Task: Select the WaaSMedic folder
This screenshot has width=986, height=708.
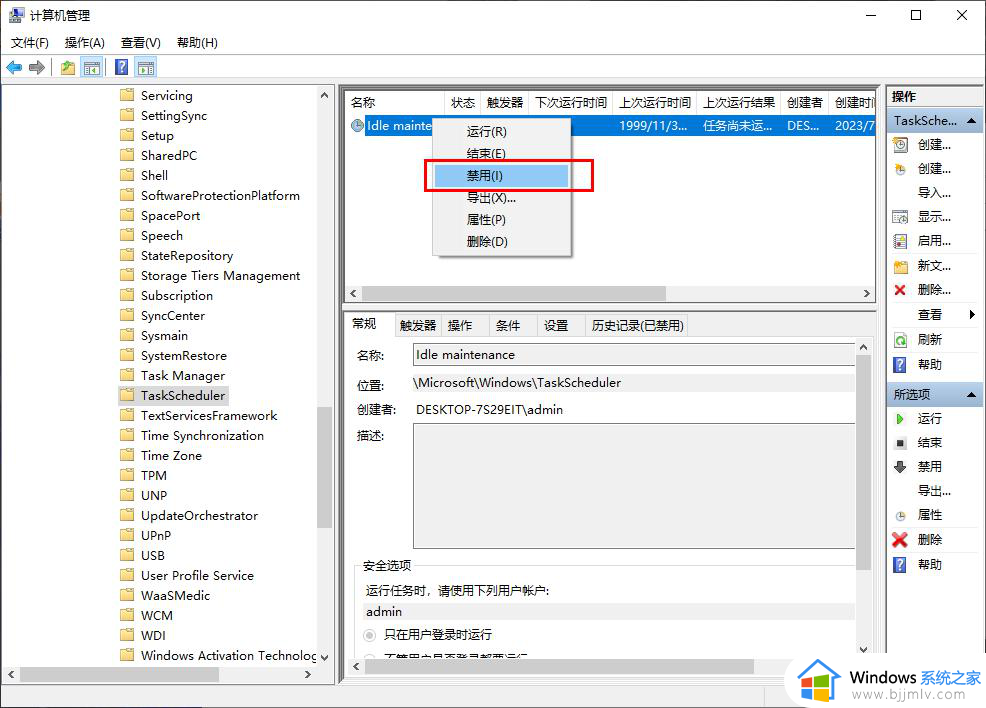Action: tap(175, 595)
